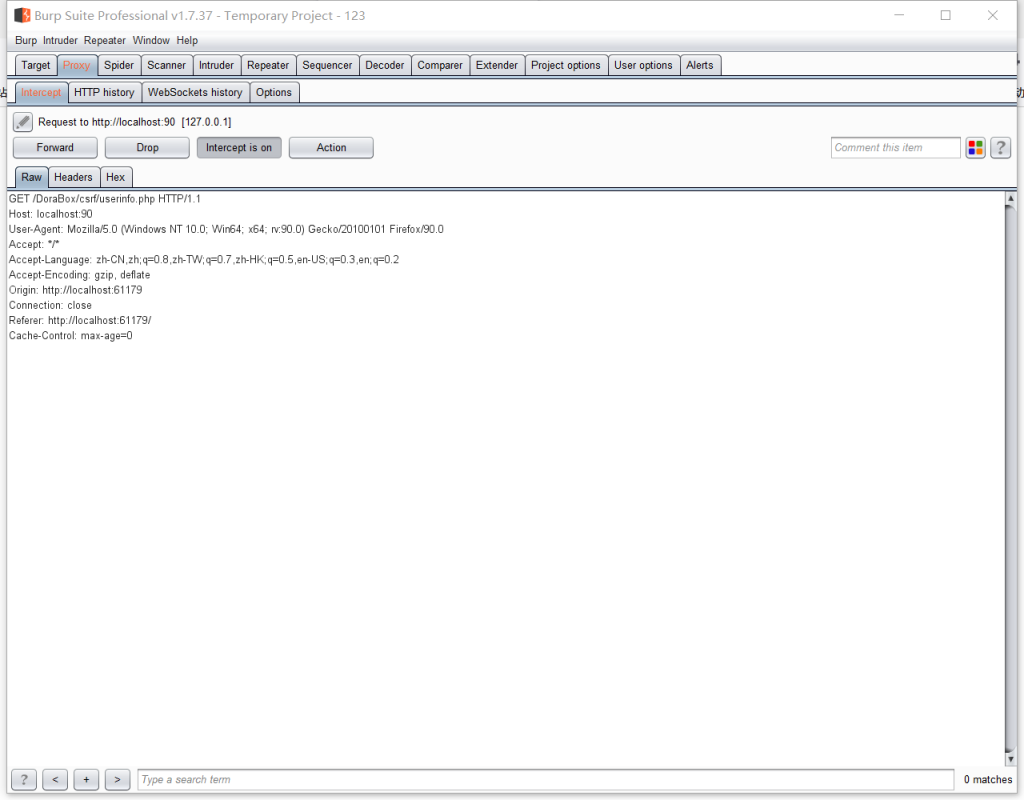The width and height of the screenshot is (1024, 800).
Task: Click the Host: localhost:90 header line
Action: [x=51, y=214]
